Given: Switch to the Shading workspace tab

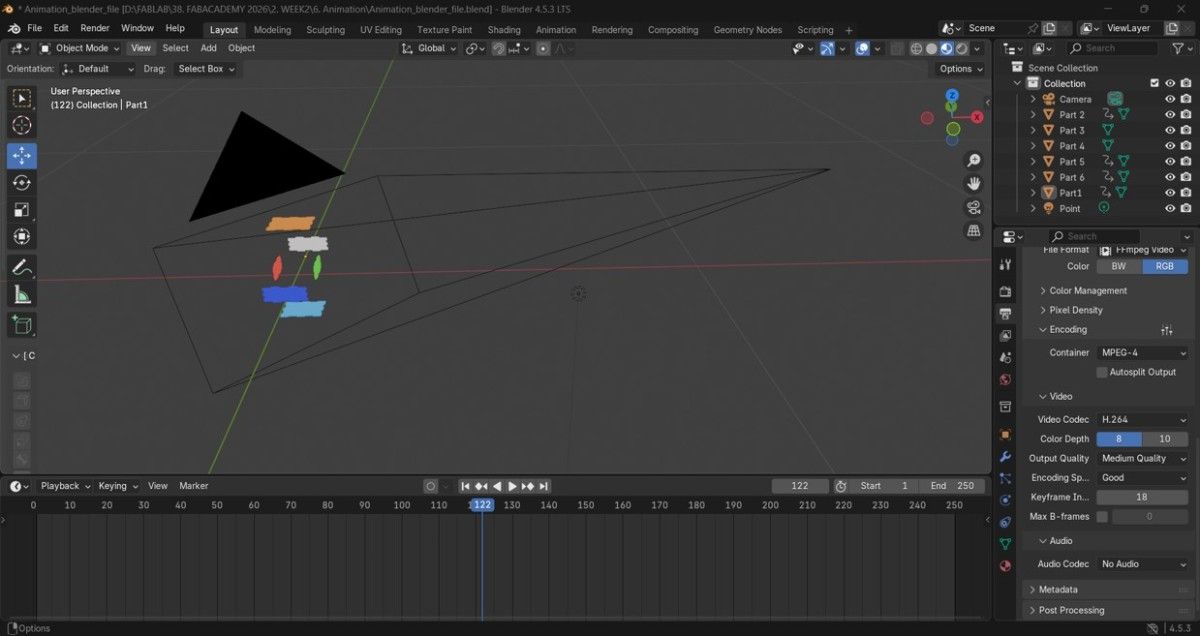Looking at the screenshot, I should (x=504, y=30).
